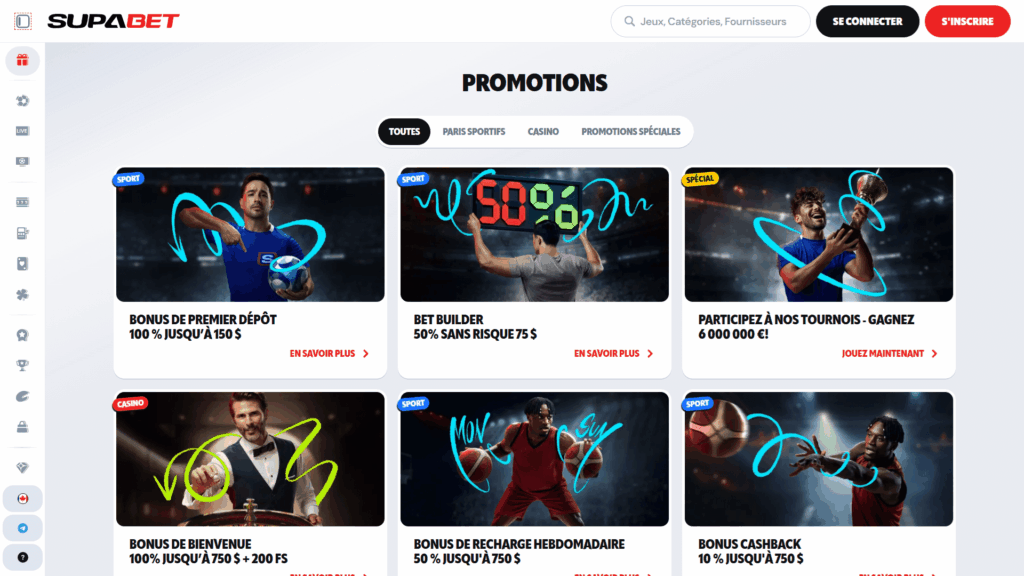This screenshot has height=576, width=1024.
Task: Switch to the Casino tab
Action: (543, 131)
